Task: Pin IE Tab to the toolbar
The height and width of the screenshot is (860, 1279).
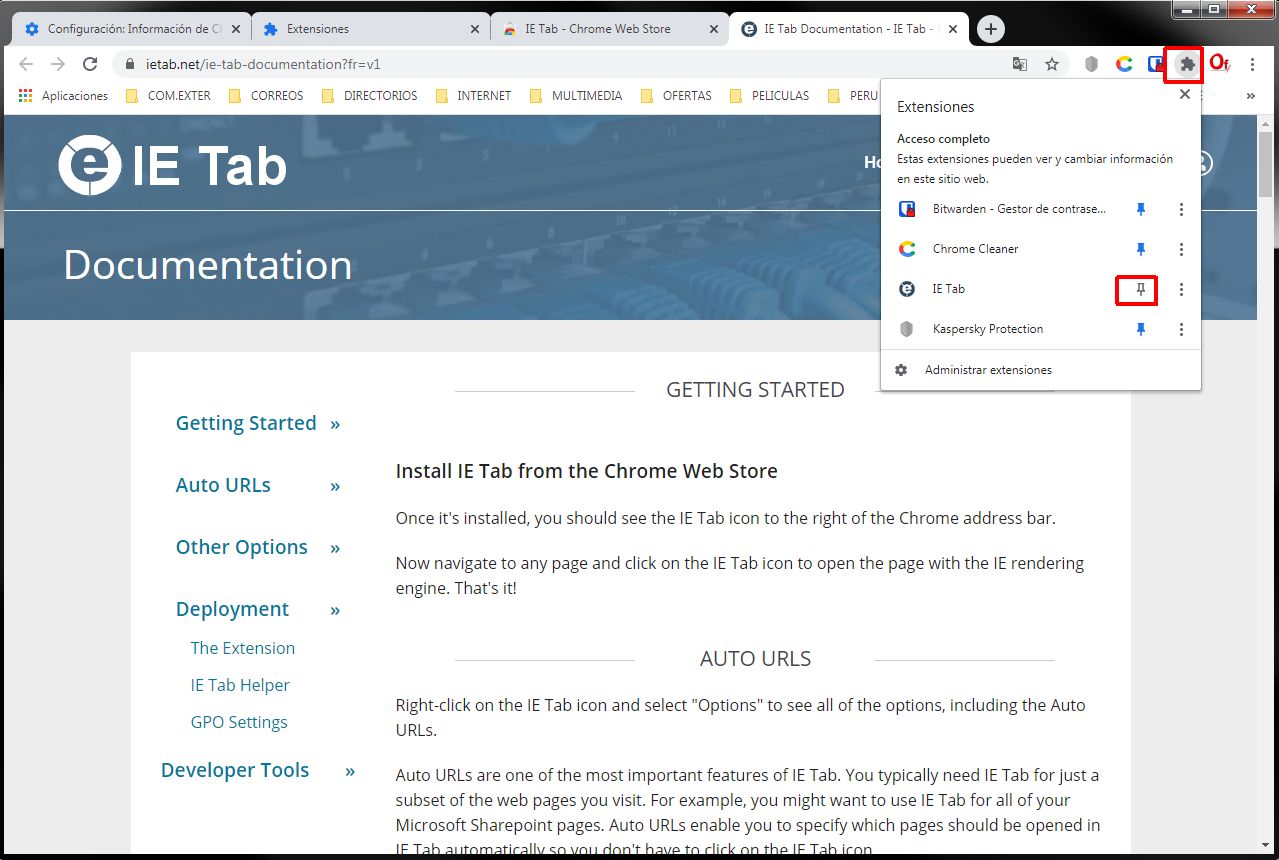Action: tap(1140, 289)
